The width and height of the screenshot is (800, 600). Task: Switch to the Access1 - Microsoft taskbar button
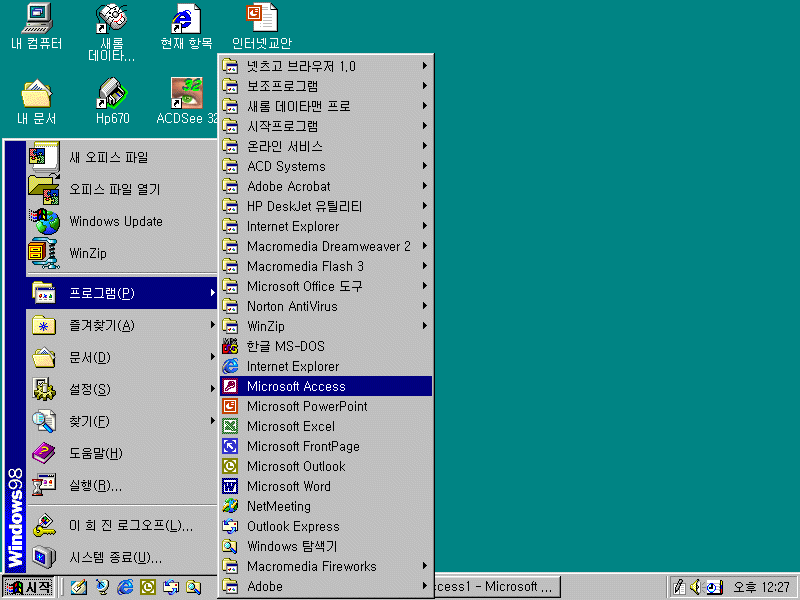[497, 587]
